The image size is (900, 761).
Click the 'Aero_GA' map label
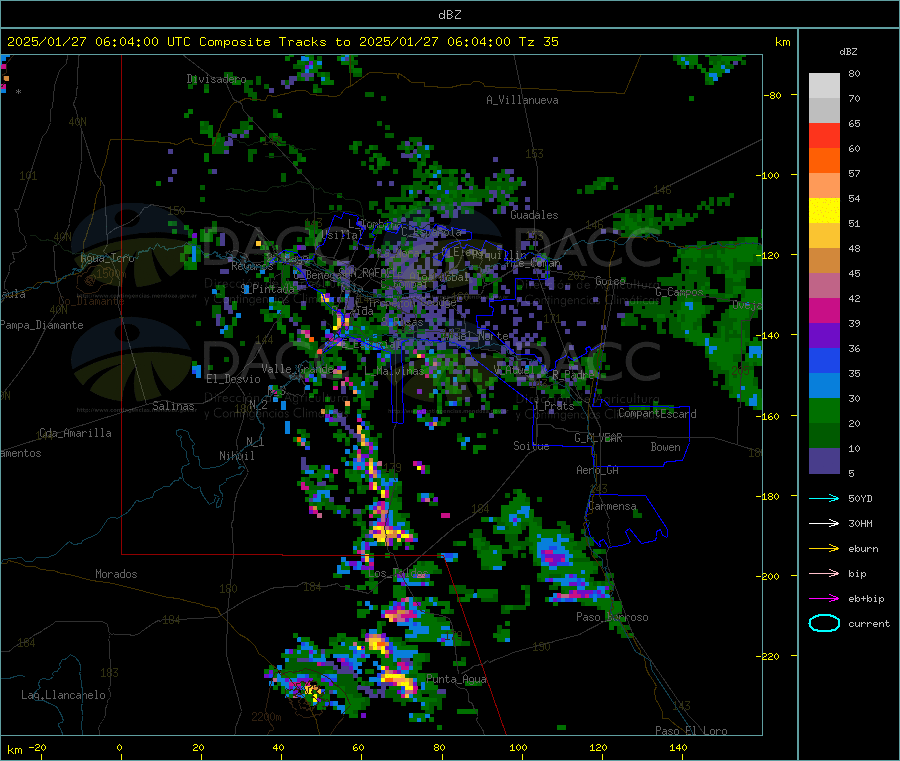[597, 470]
